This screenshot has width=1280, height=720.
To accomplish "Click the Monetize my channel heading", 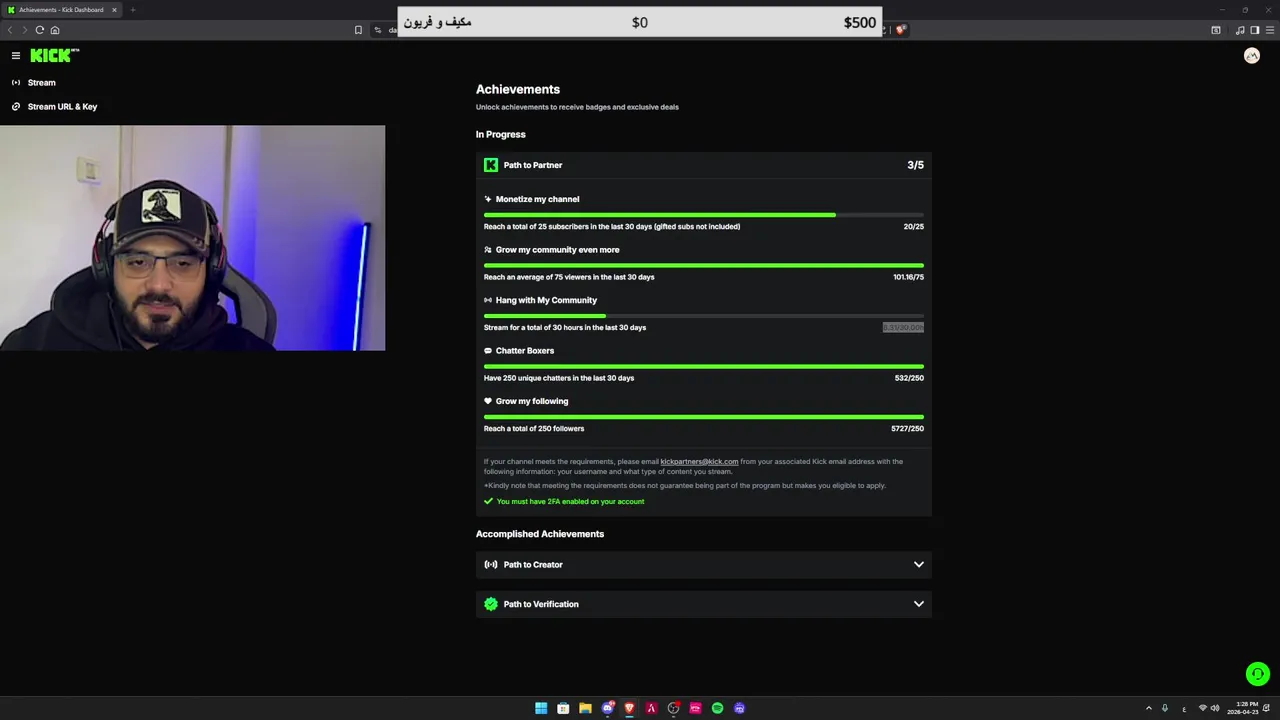I will 537,199.
